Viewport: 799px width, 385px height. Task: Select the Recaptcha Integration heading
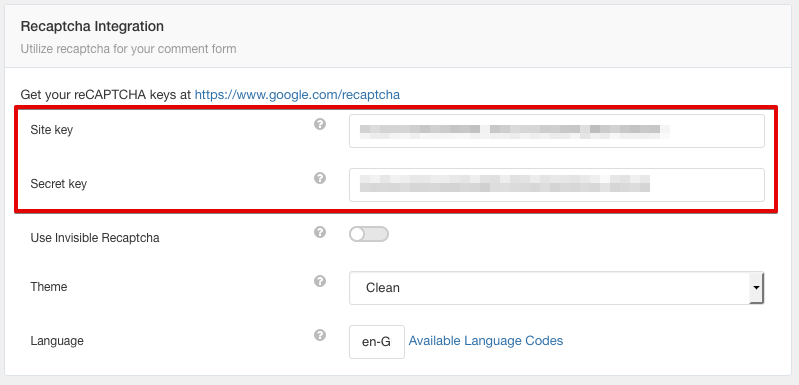[92, 26]
